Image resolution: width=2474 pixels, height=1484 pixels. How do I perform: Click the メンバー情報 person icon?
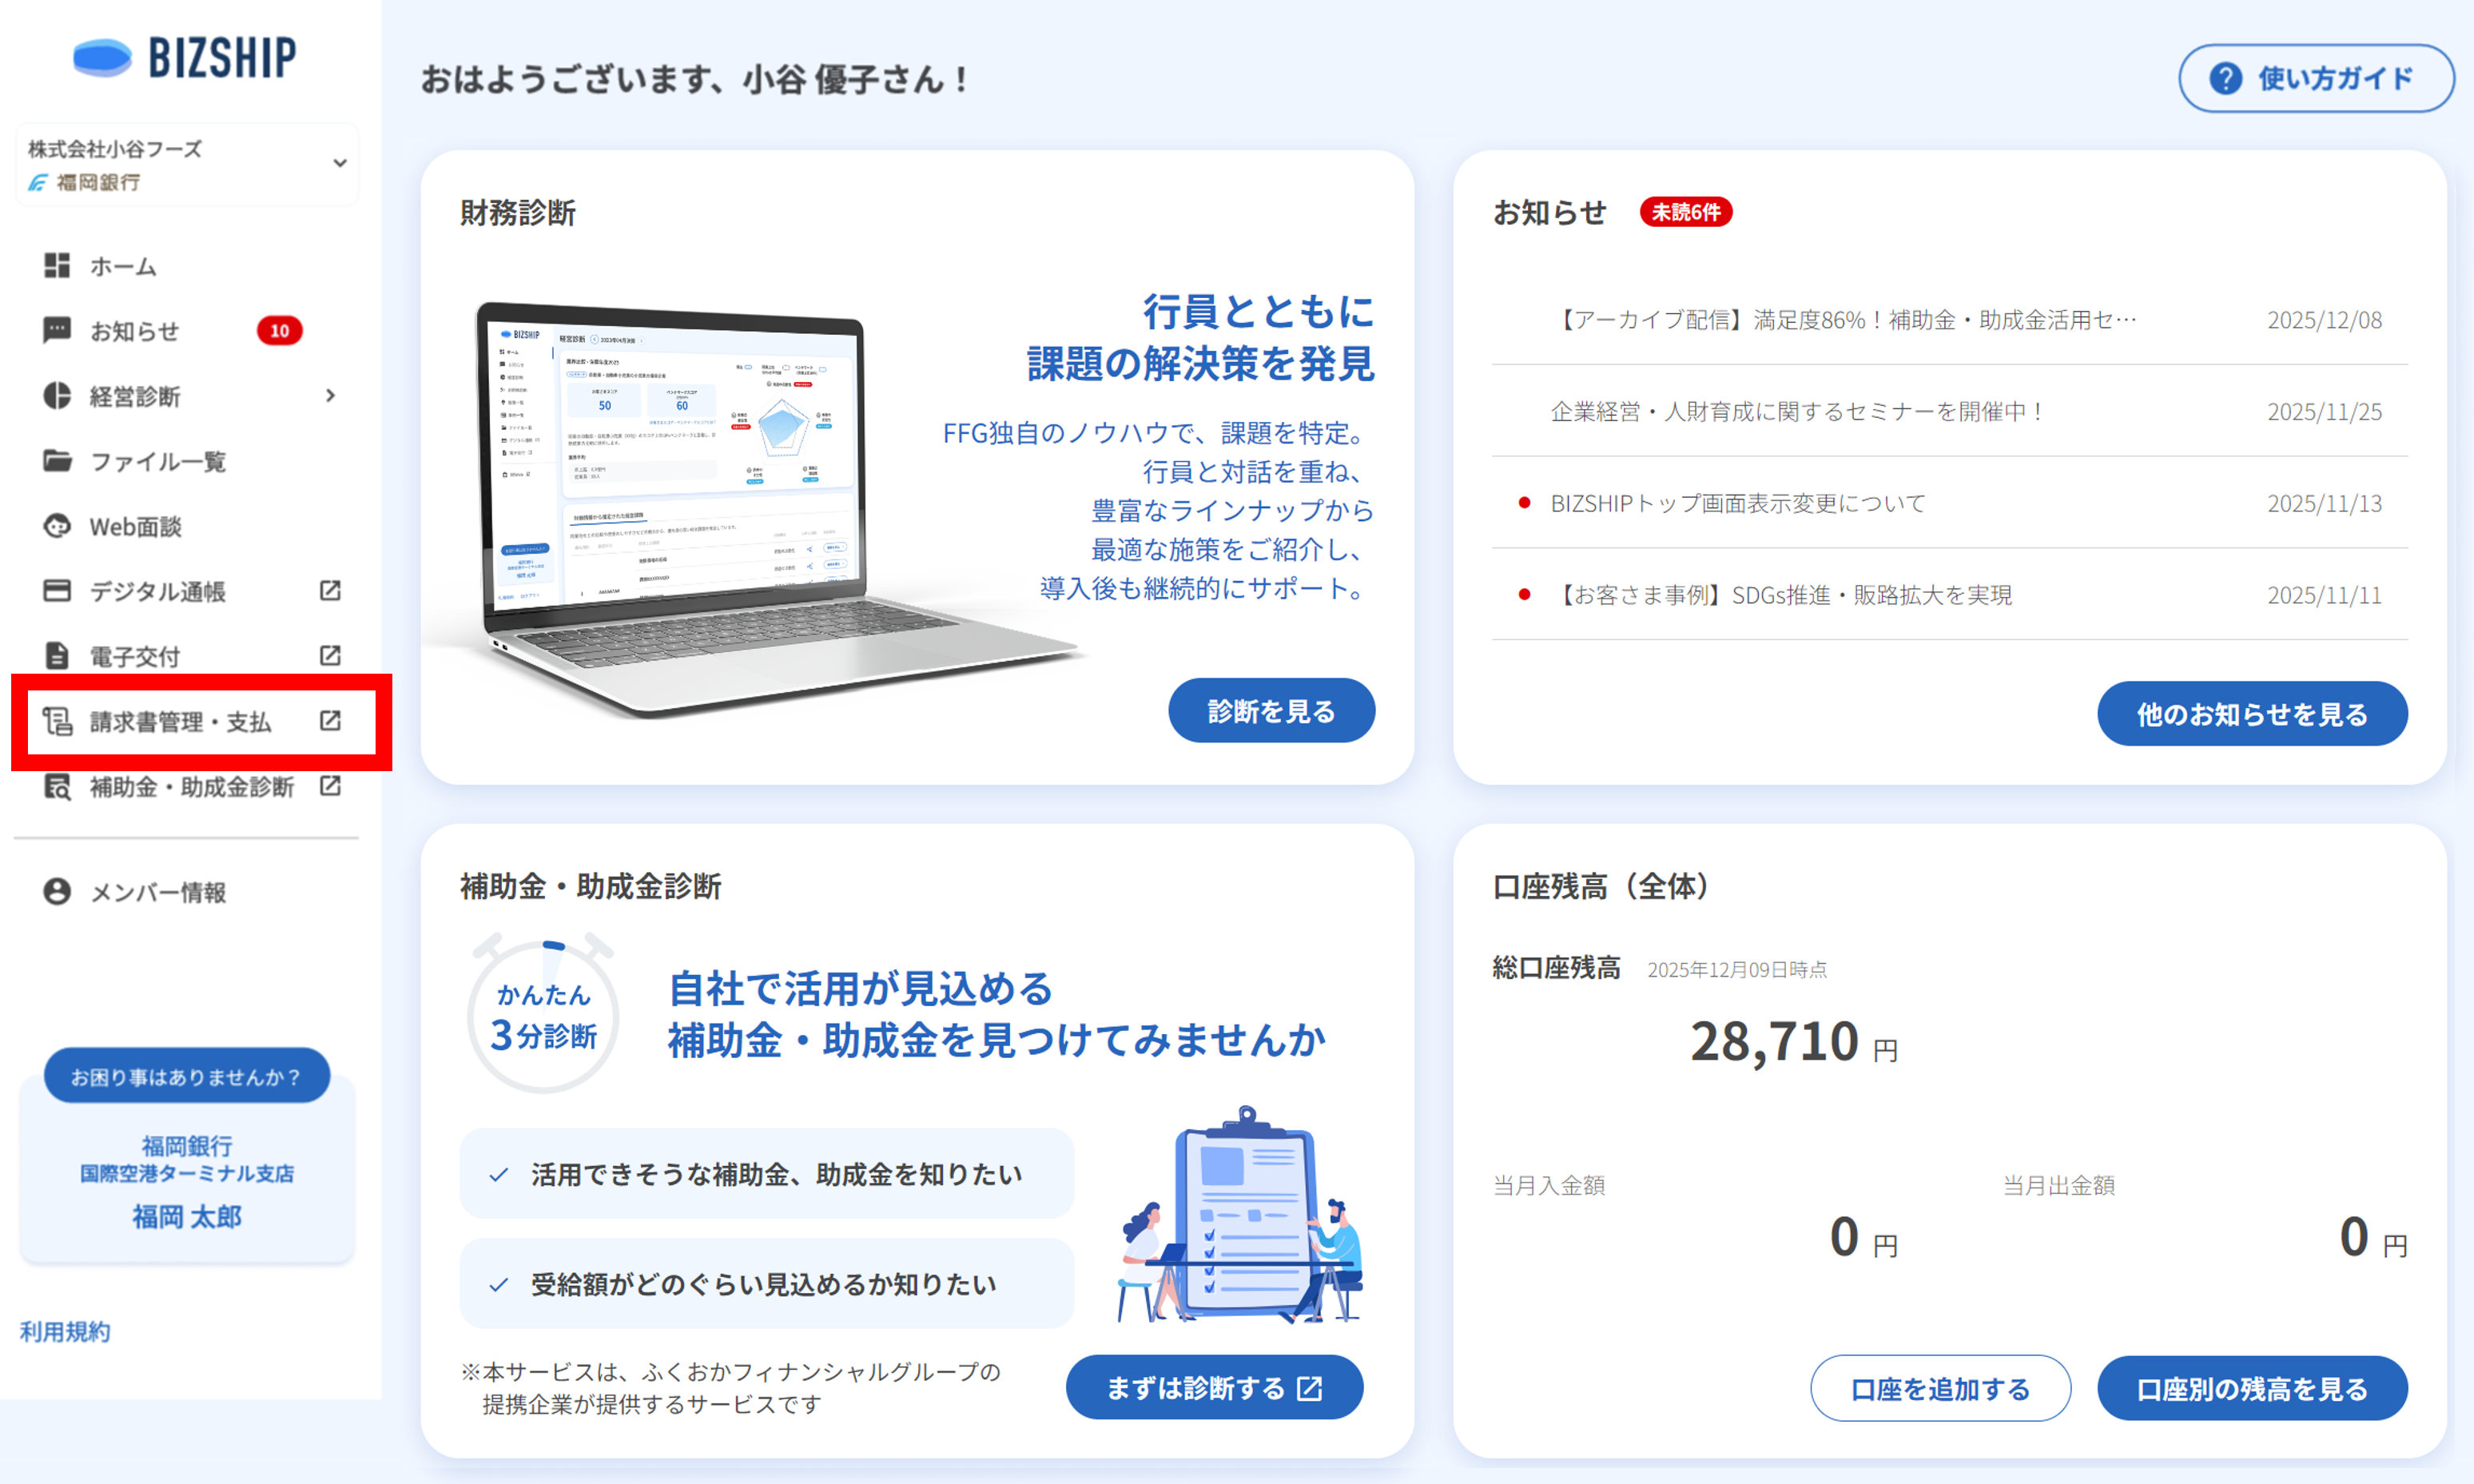[x=57, y=892]
